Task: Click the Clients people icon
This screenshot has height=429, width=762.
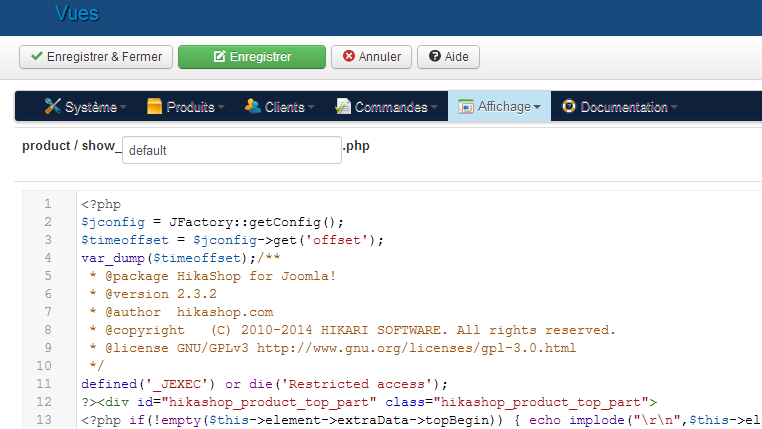Action: tap(253, 106)
